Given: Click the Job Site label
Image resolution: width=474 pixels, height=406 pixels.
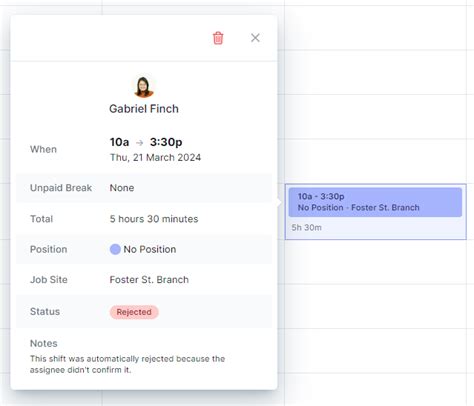Looking at the screenshot, I should pyautogui.click(x=49, y=280).
